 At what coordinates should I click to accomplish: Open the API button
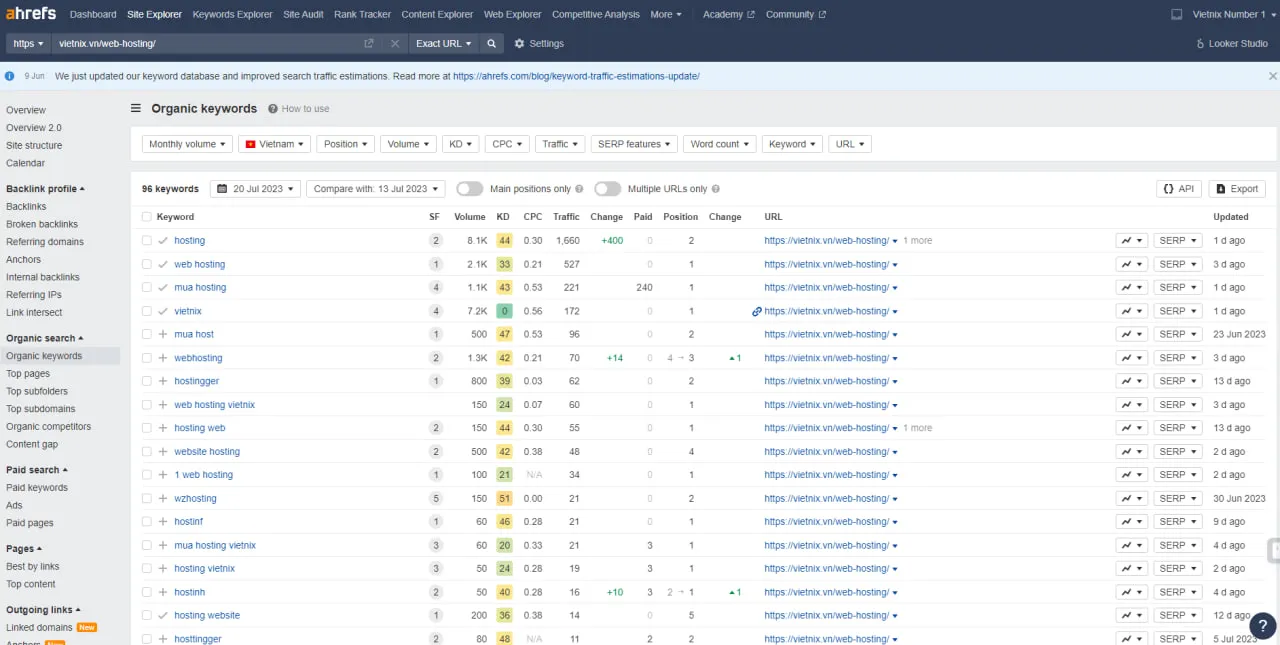tap(1179, 188)
